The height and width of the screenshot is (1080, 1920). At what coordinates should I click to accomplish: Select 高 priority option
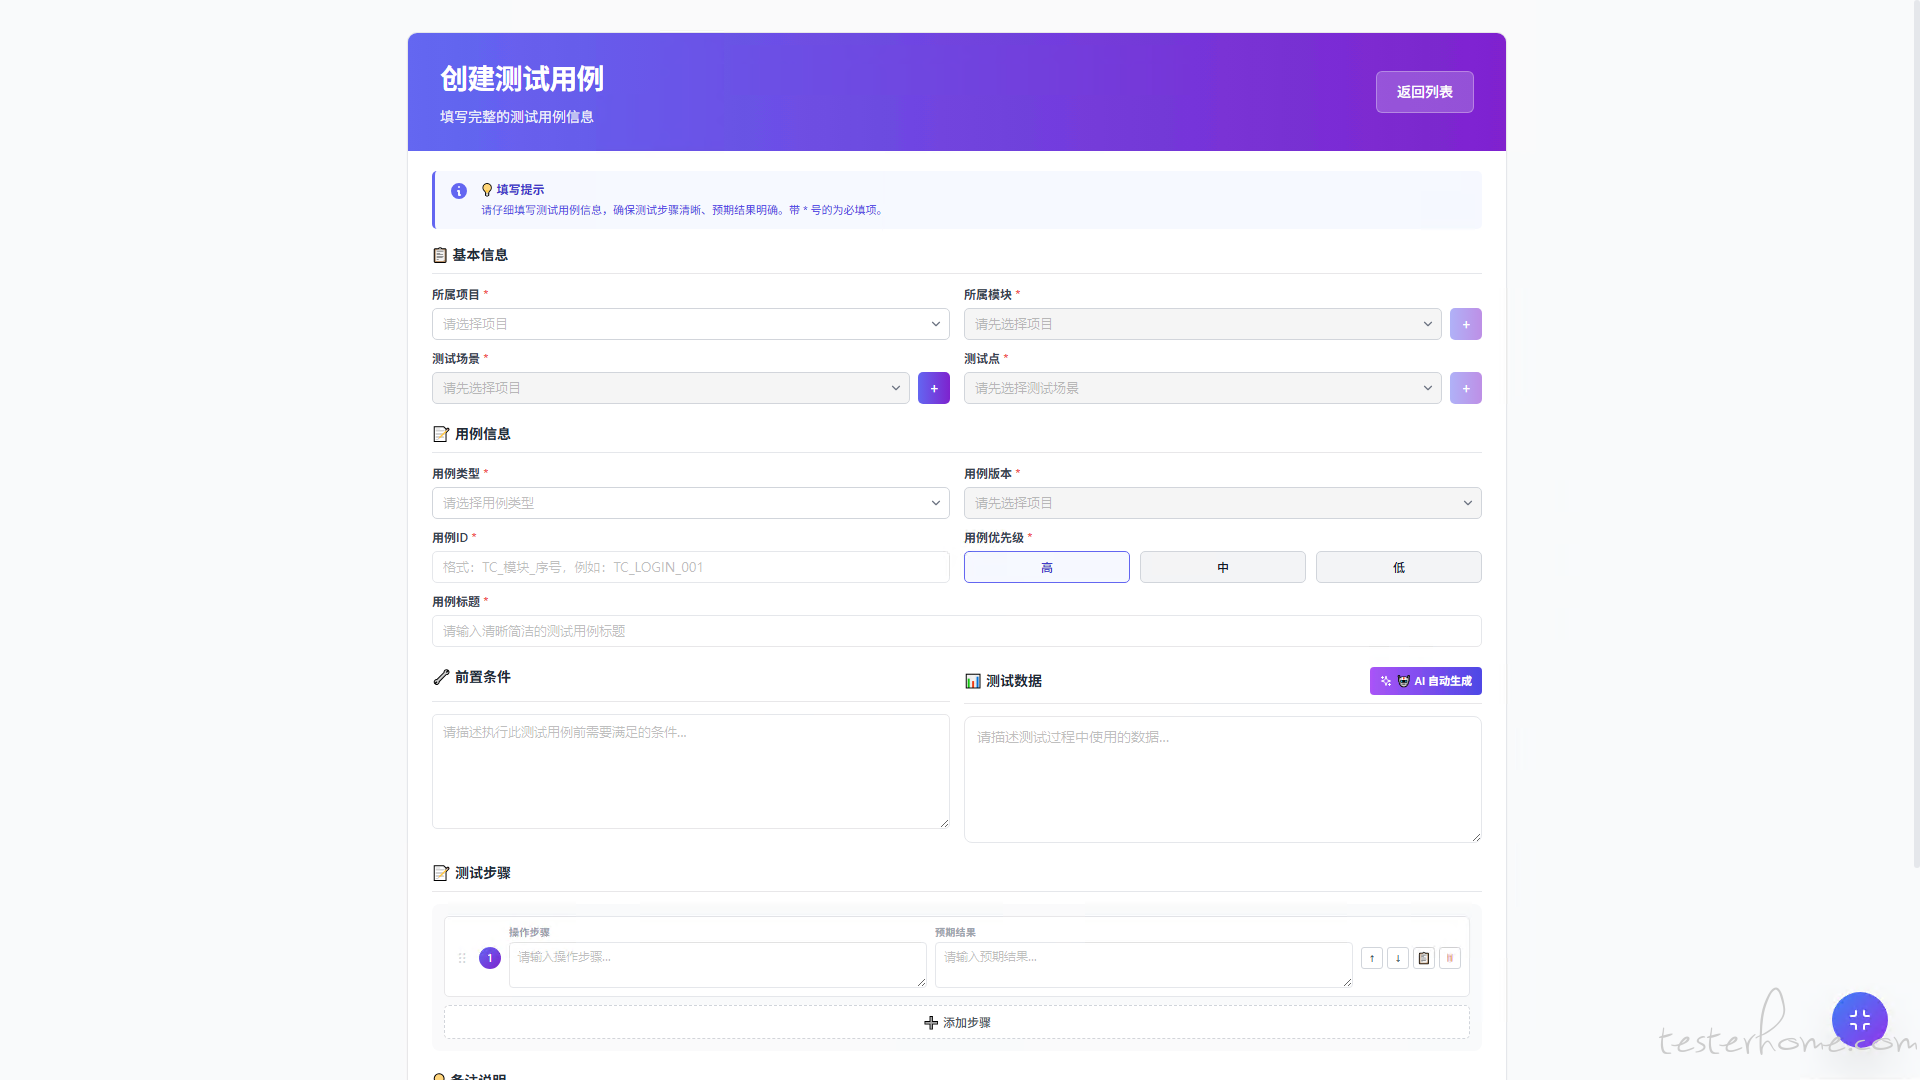[x=1046, y=567]
